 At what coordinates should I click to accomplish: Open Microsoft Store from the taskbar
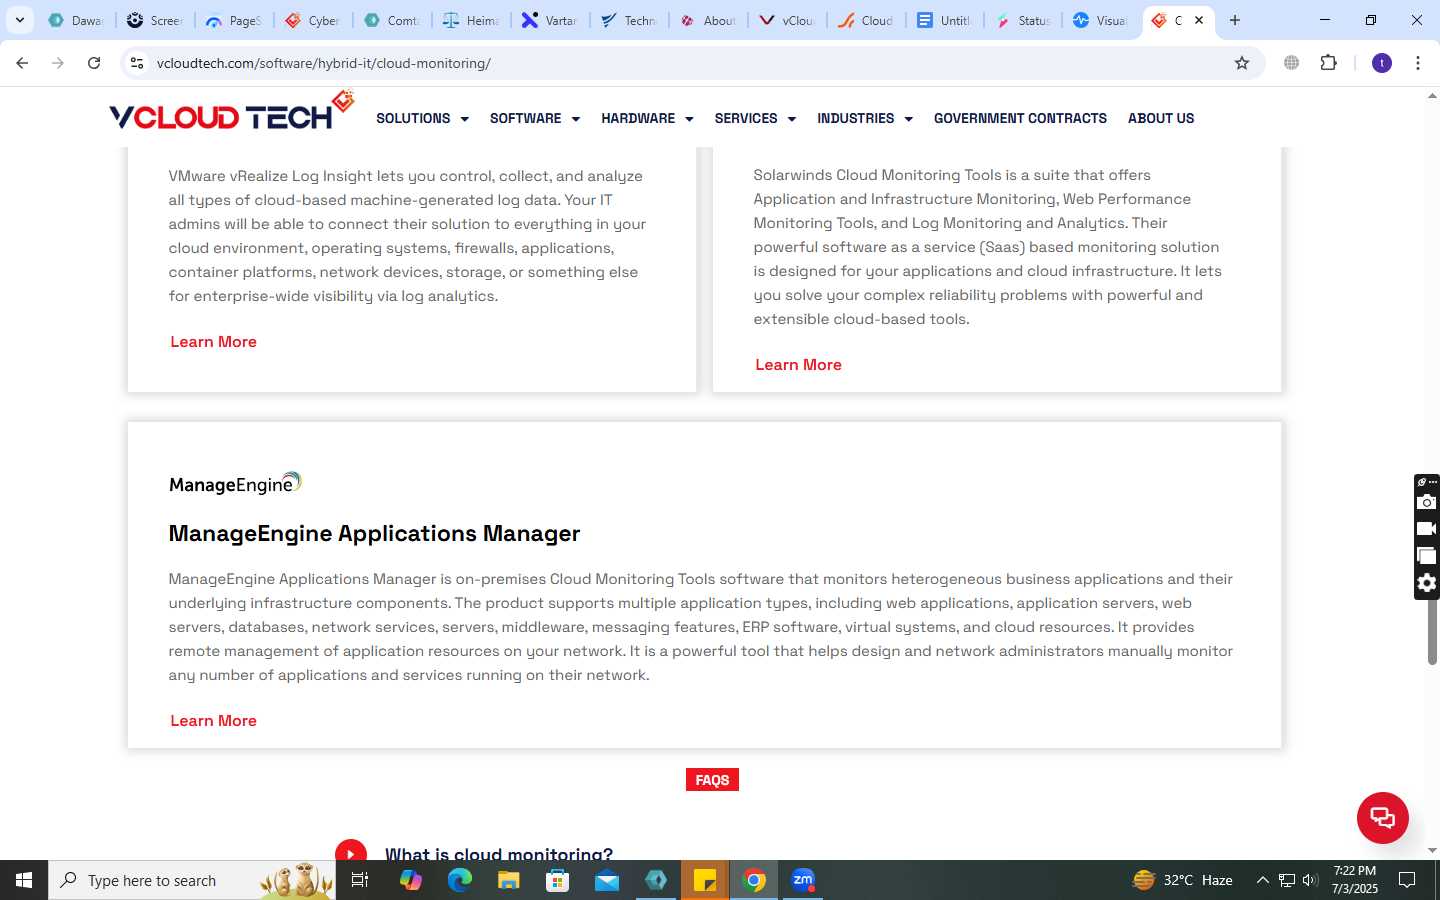(558, 880)
